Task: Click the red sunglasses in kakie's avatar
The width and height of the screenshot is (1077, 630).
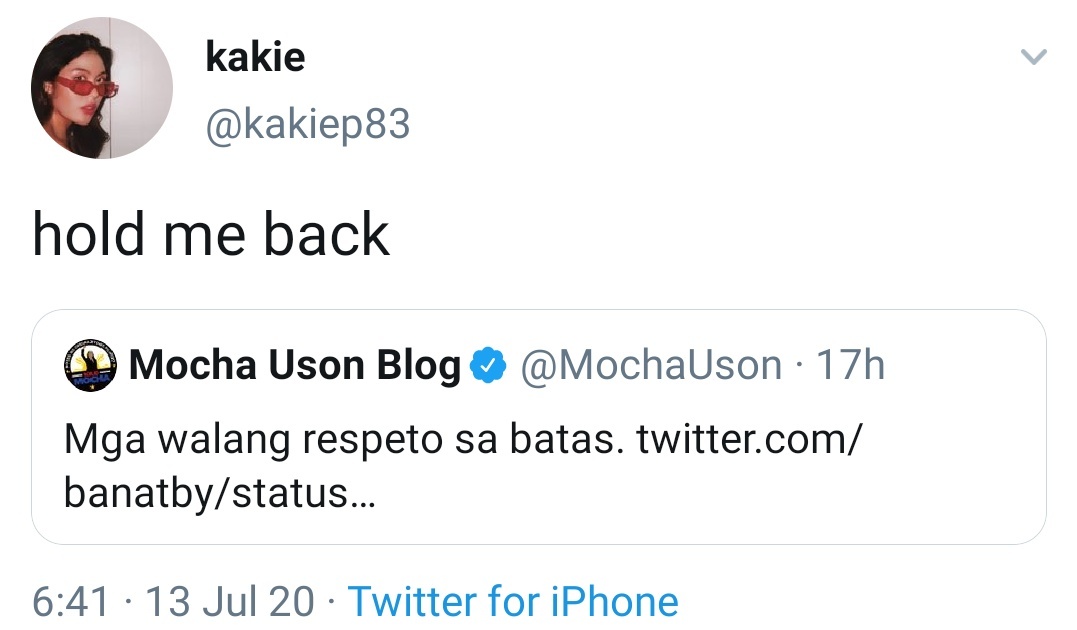Action: (x=87, y=87)
